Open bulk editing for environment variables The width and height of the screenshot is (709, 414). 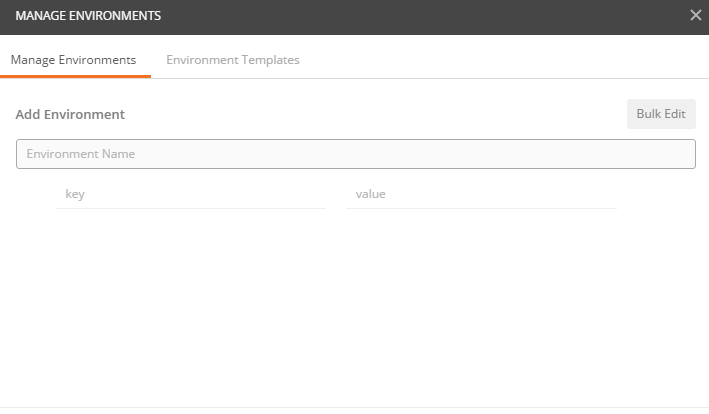pos(661,114)
